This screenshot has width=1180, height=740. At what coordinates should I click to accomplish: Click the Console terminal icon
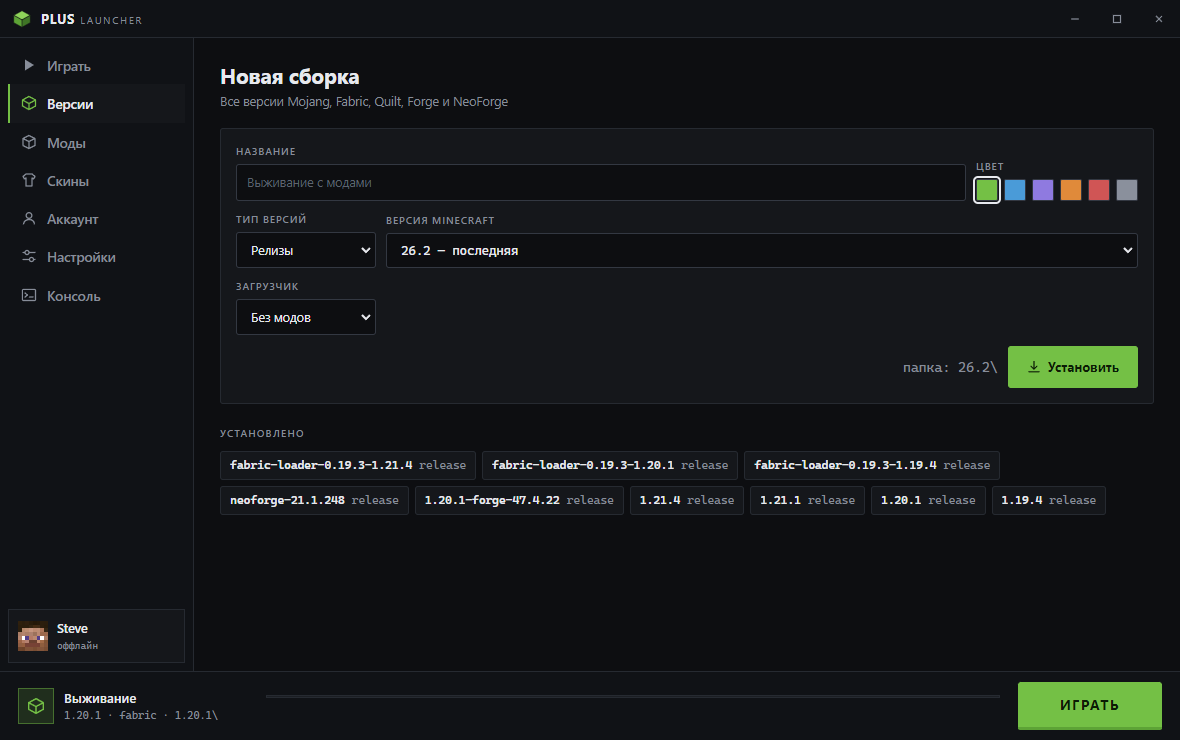(x=29, y=295)
